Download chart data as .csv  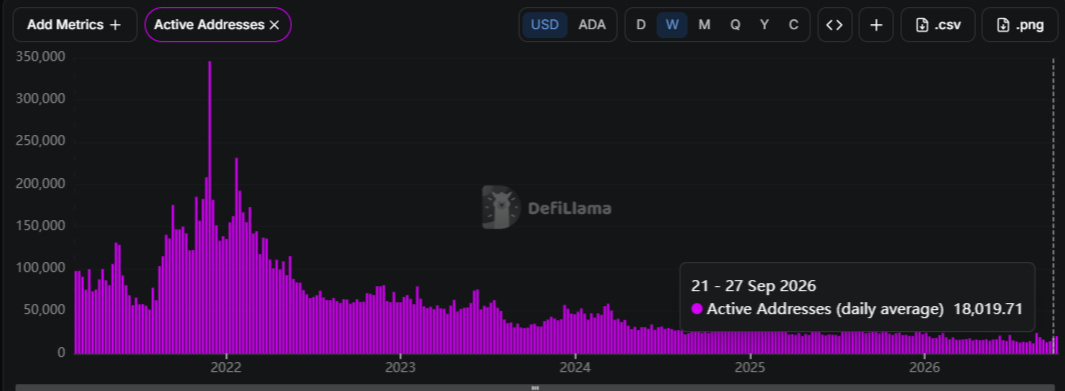938,25
